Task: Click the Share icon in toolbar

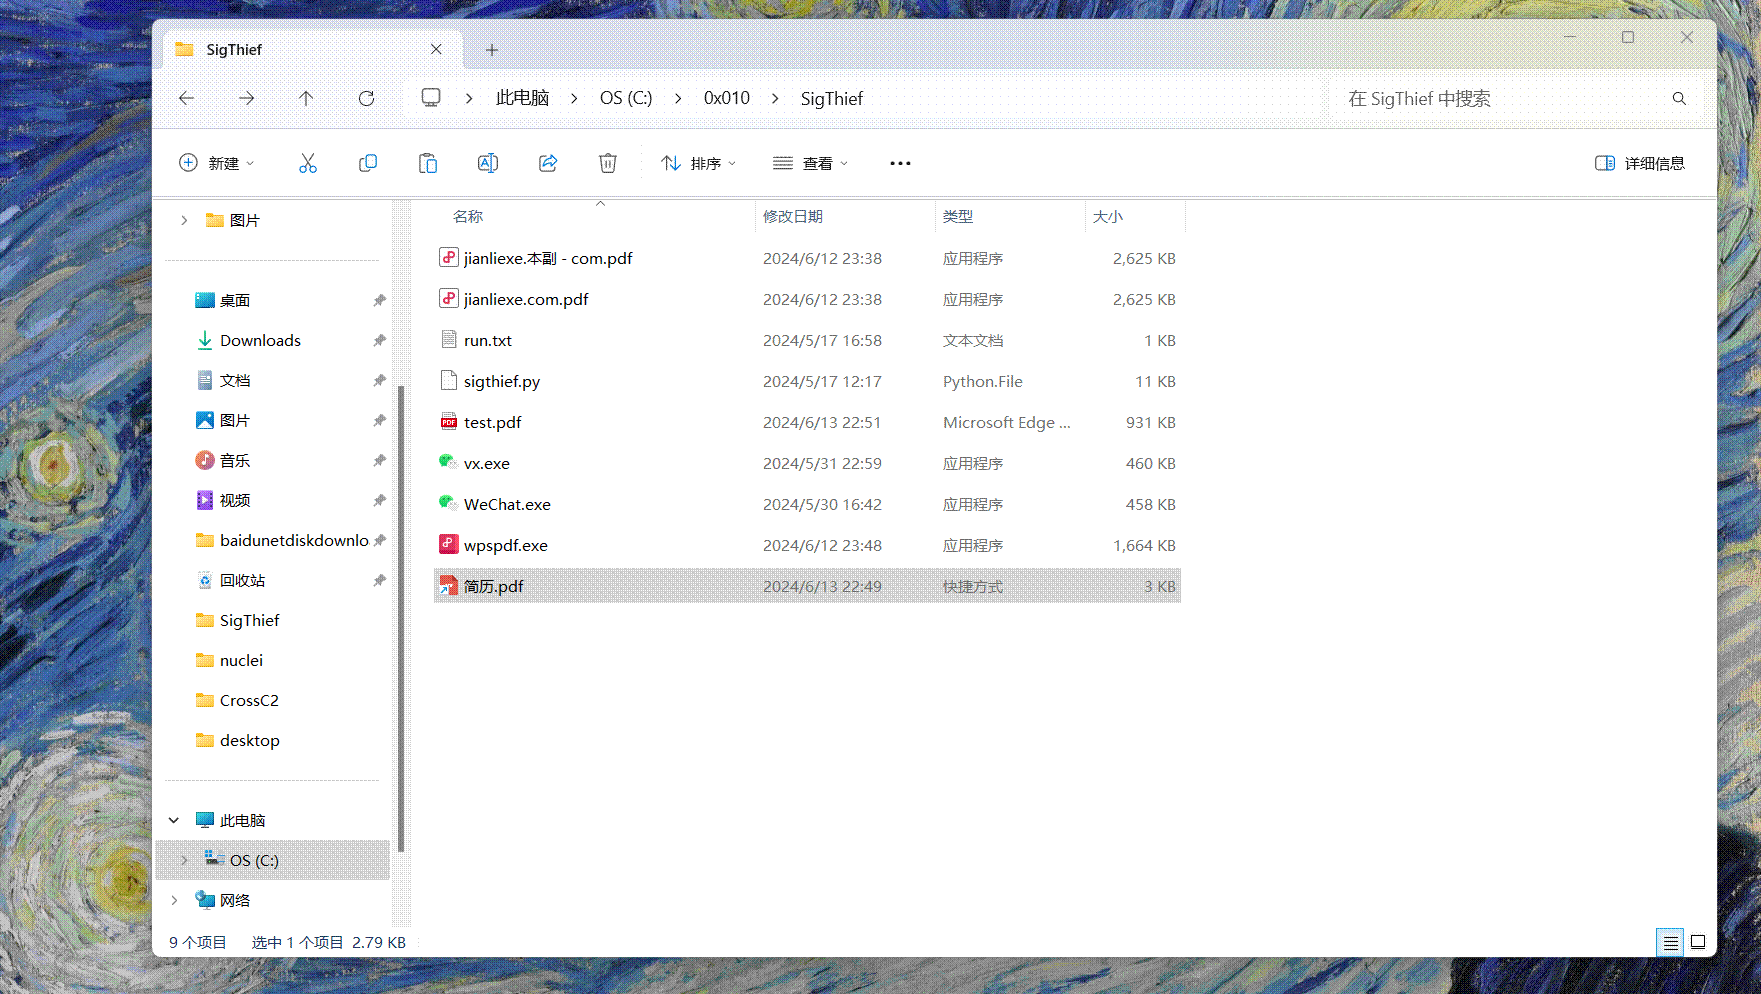Action: pyautogui.click(x=548, y=163)
